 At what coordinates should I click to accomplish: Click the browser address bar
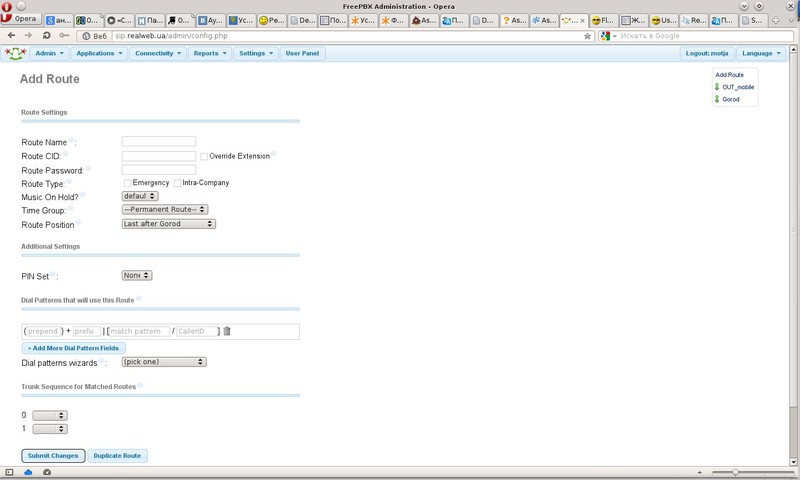point(347,36)
